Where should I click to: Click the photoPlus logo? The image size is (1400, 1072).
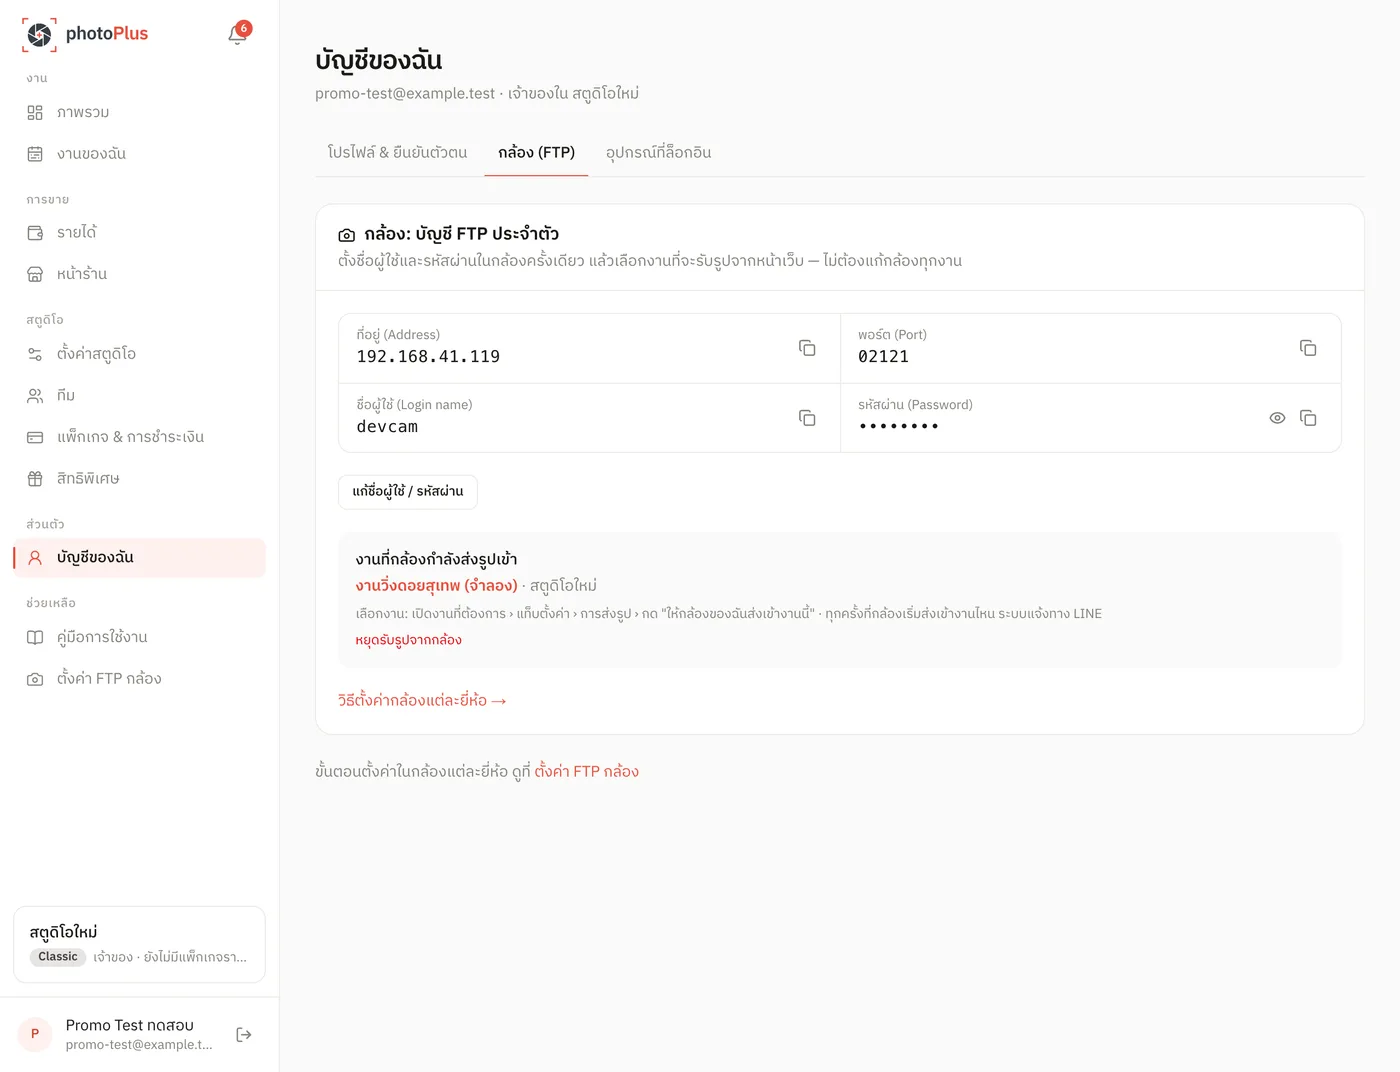(86, 34)
